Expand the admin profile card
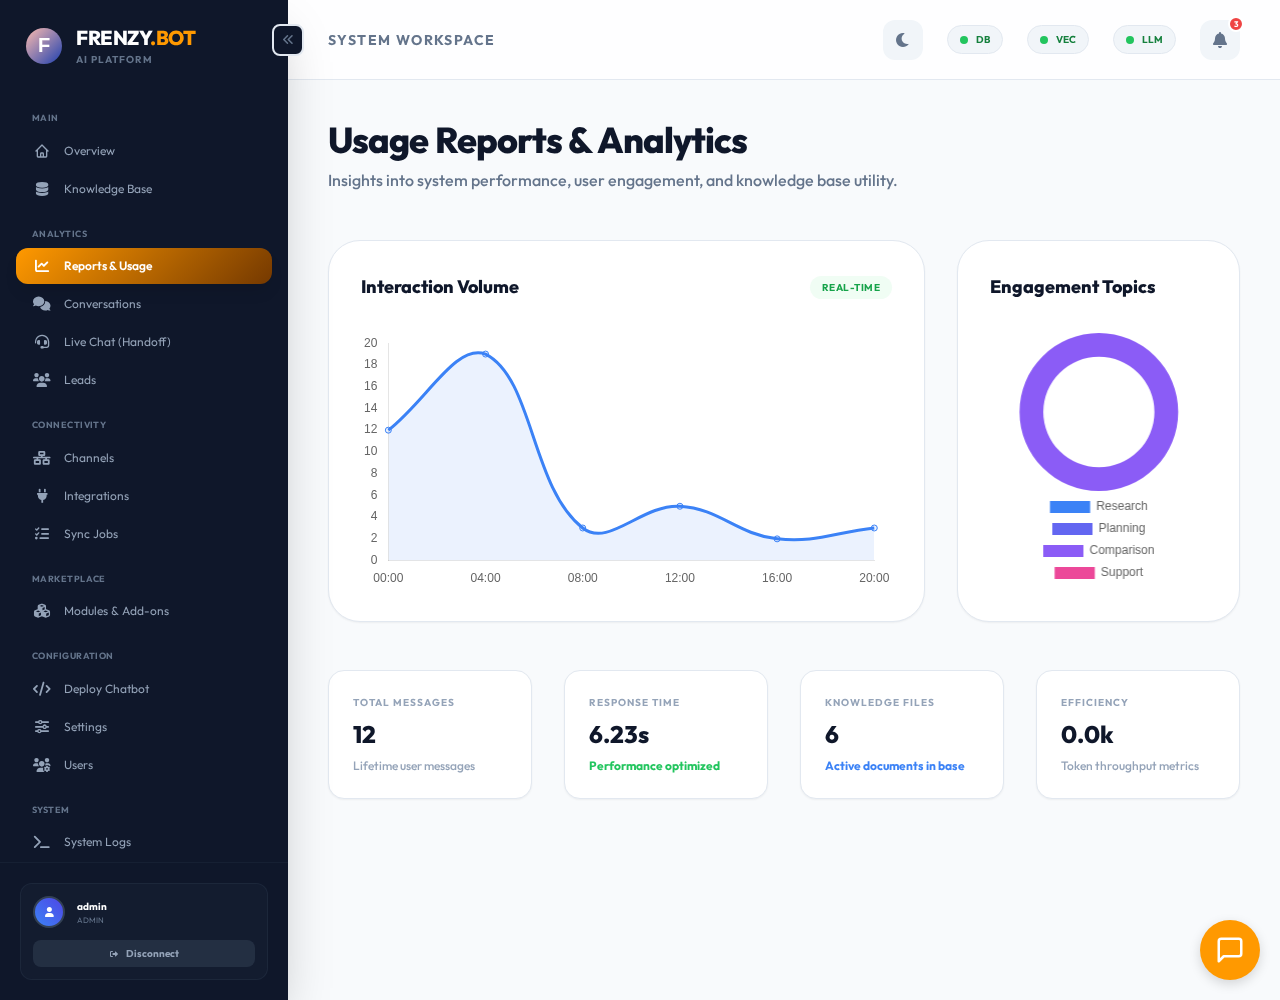The width and height of the screenshot is (1280, 1000). [144, 911]
